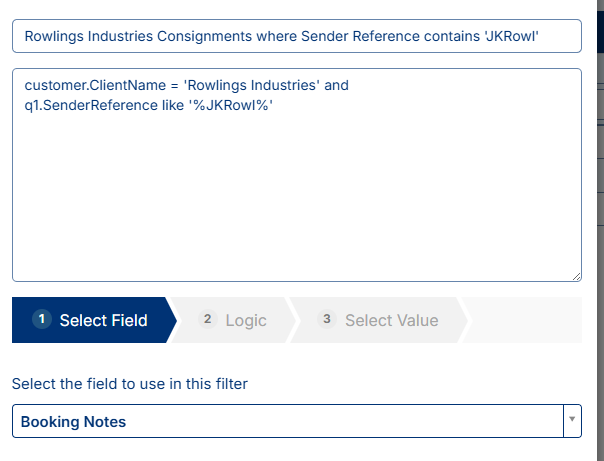
Task: Click the step 1 number badge
Action: (x=41, y=320)
